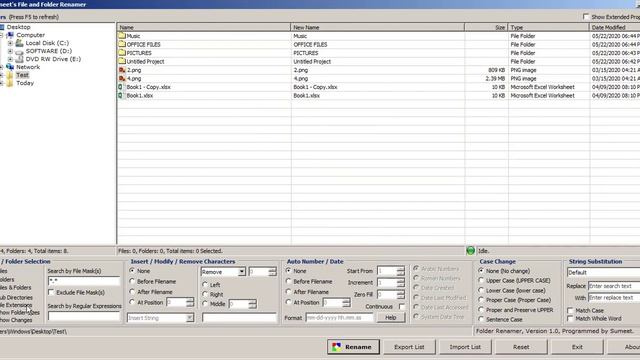640x360 pixels.
Task: Expand the SOFTWARE (D:) tree node
Action: click(10, 51)
